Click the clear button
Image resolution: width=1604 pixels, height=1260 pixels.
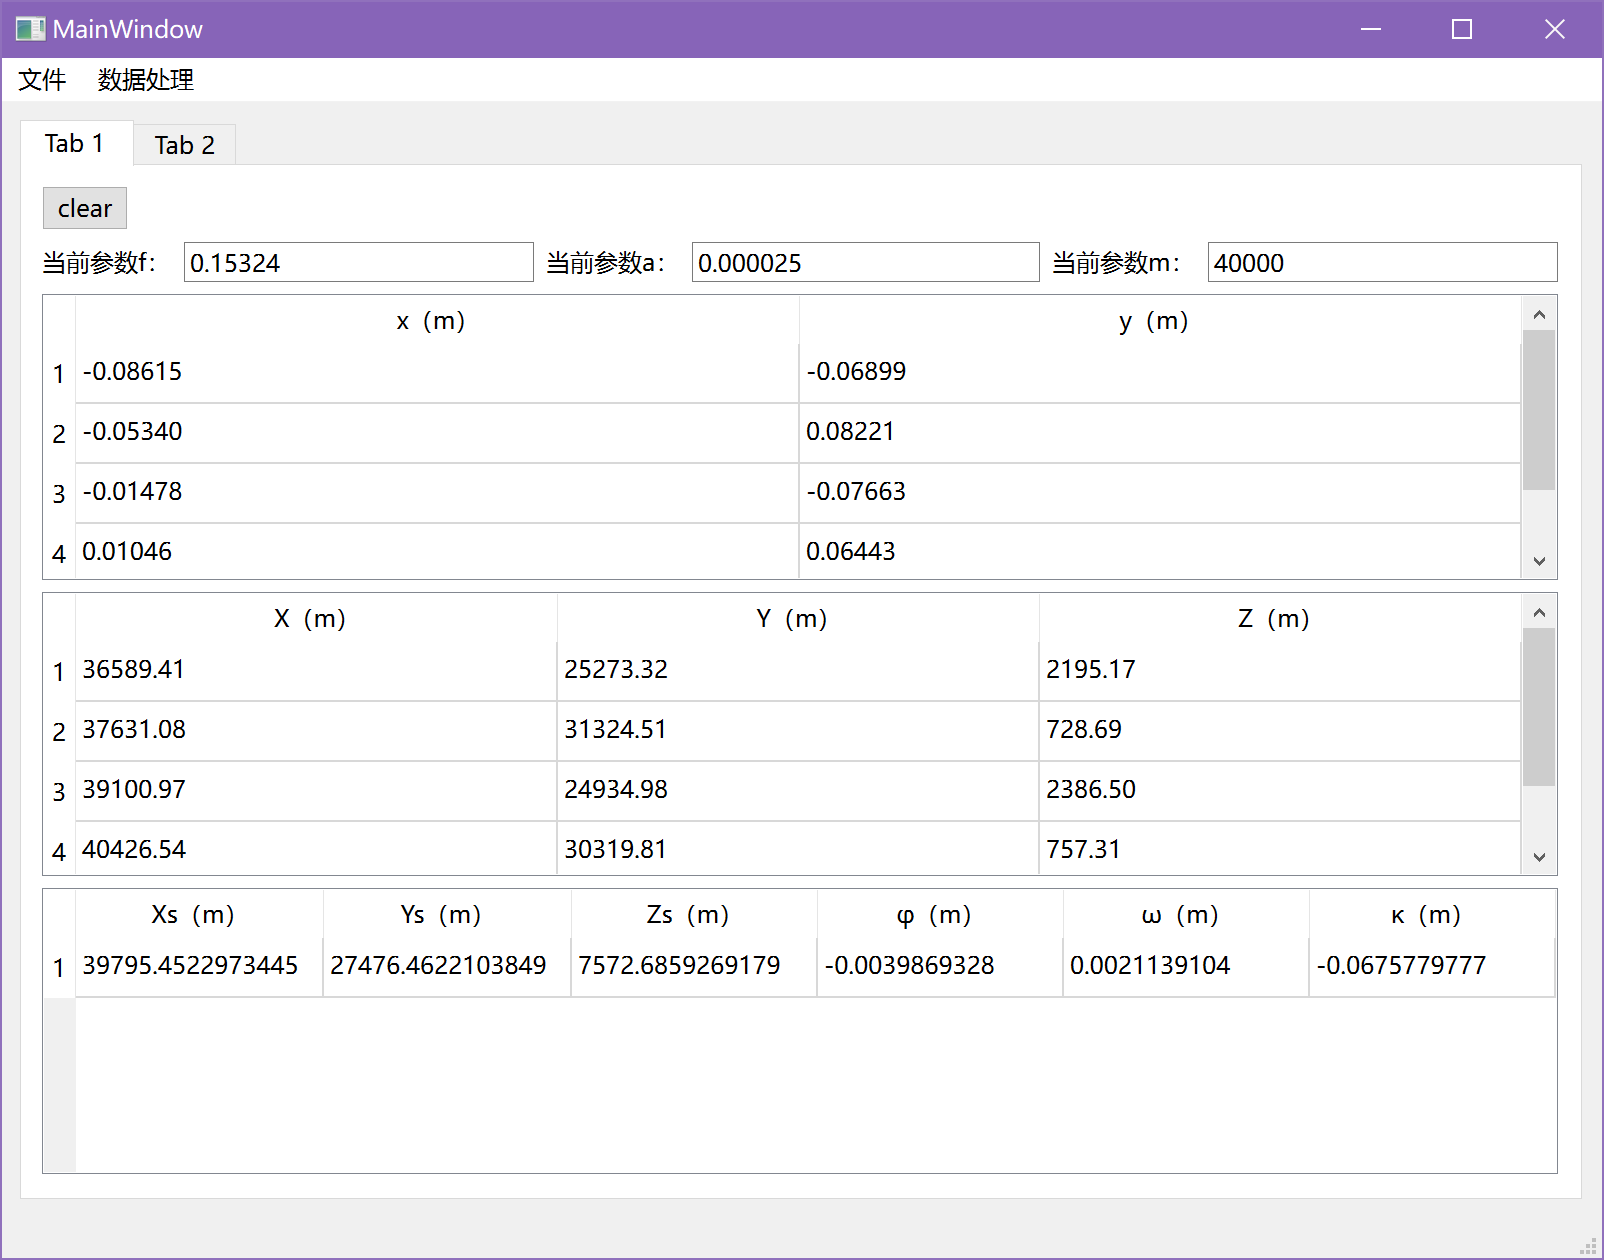(x=85, y=208)
